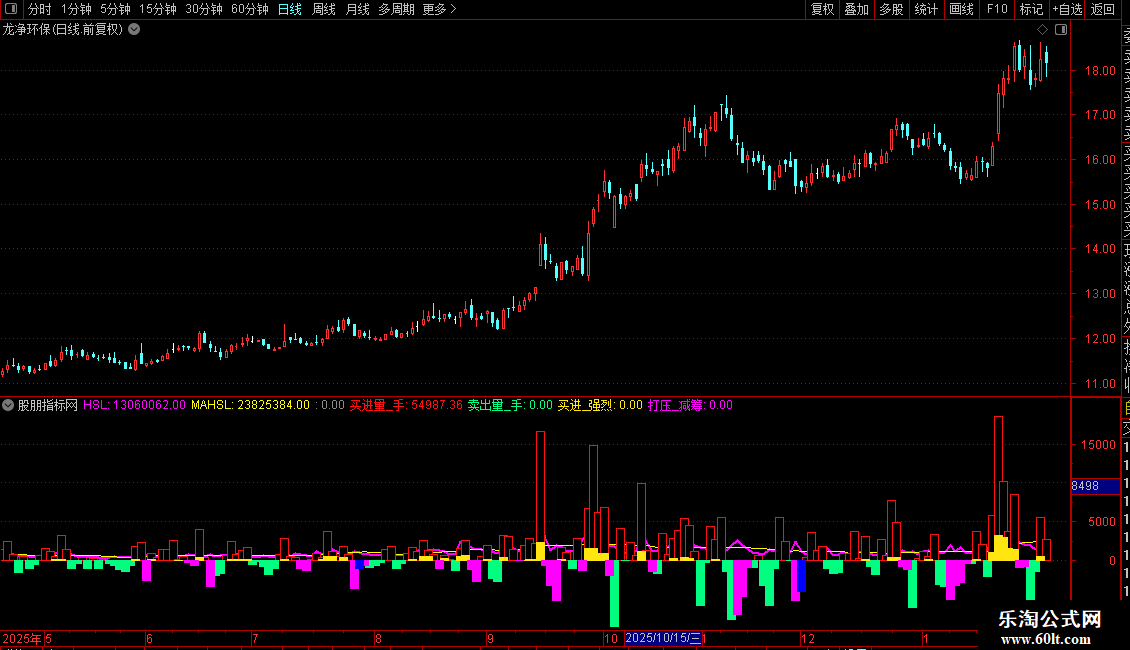Screen dimensions: 1130x650
Task: Select the 5分钟 period tab
Action: [115, 9]
